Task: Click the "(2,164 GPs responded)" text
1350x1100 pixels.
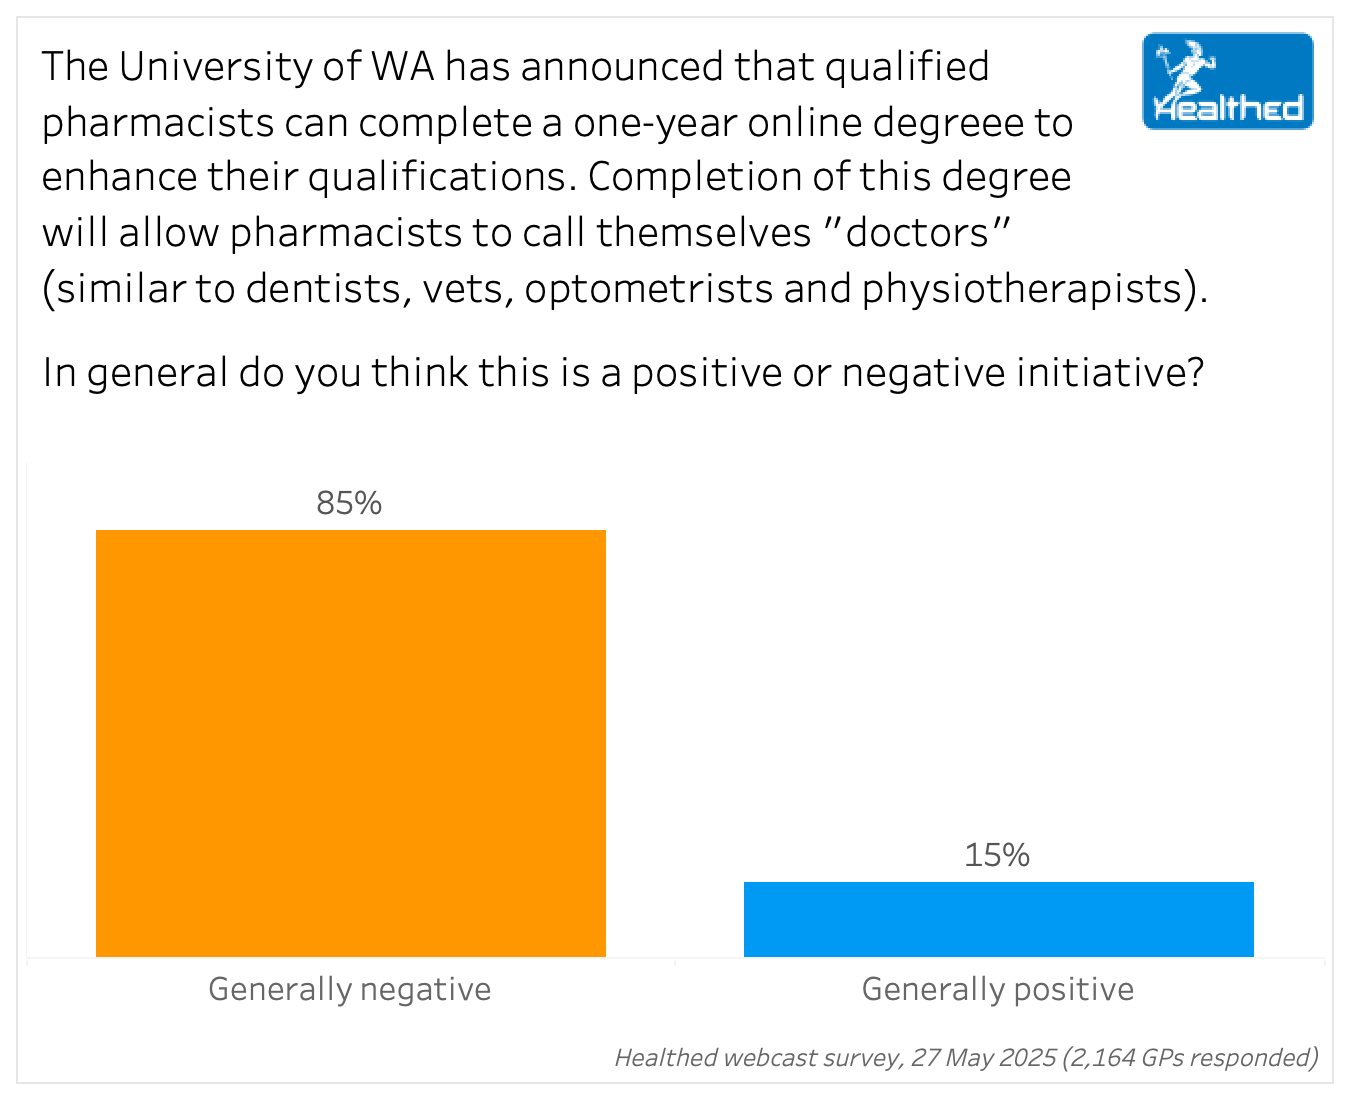Action: (x=1190, y=1057)
